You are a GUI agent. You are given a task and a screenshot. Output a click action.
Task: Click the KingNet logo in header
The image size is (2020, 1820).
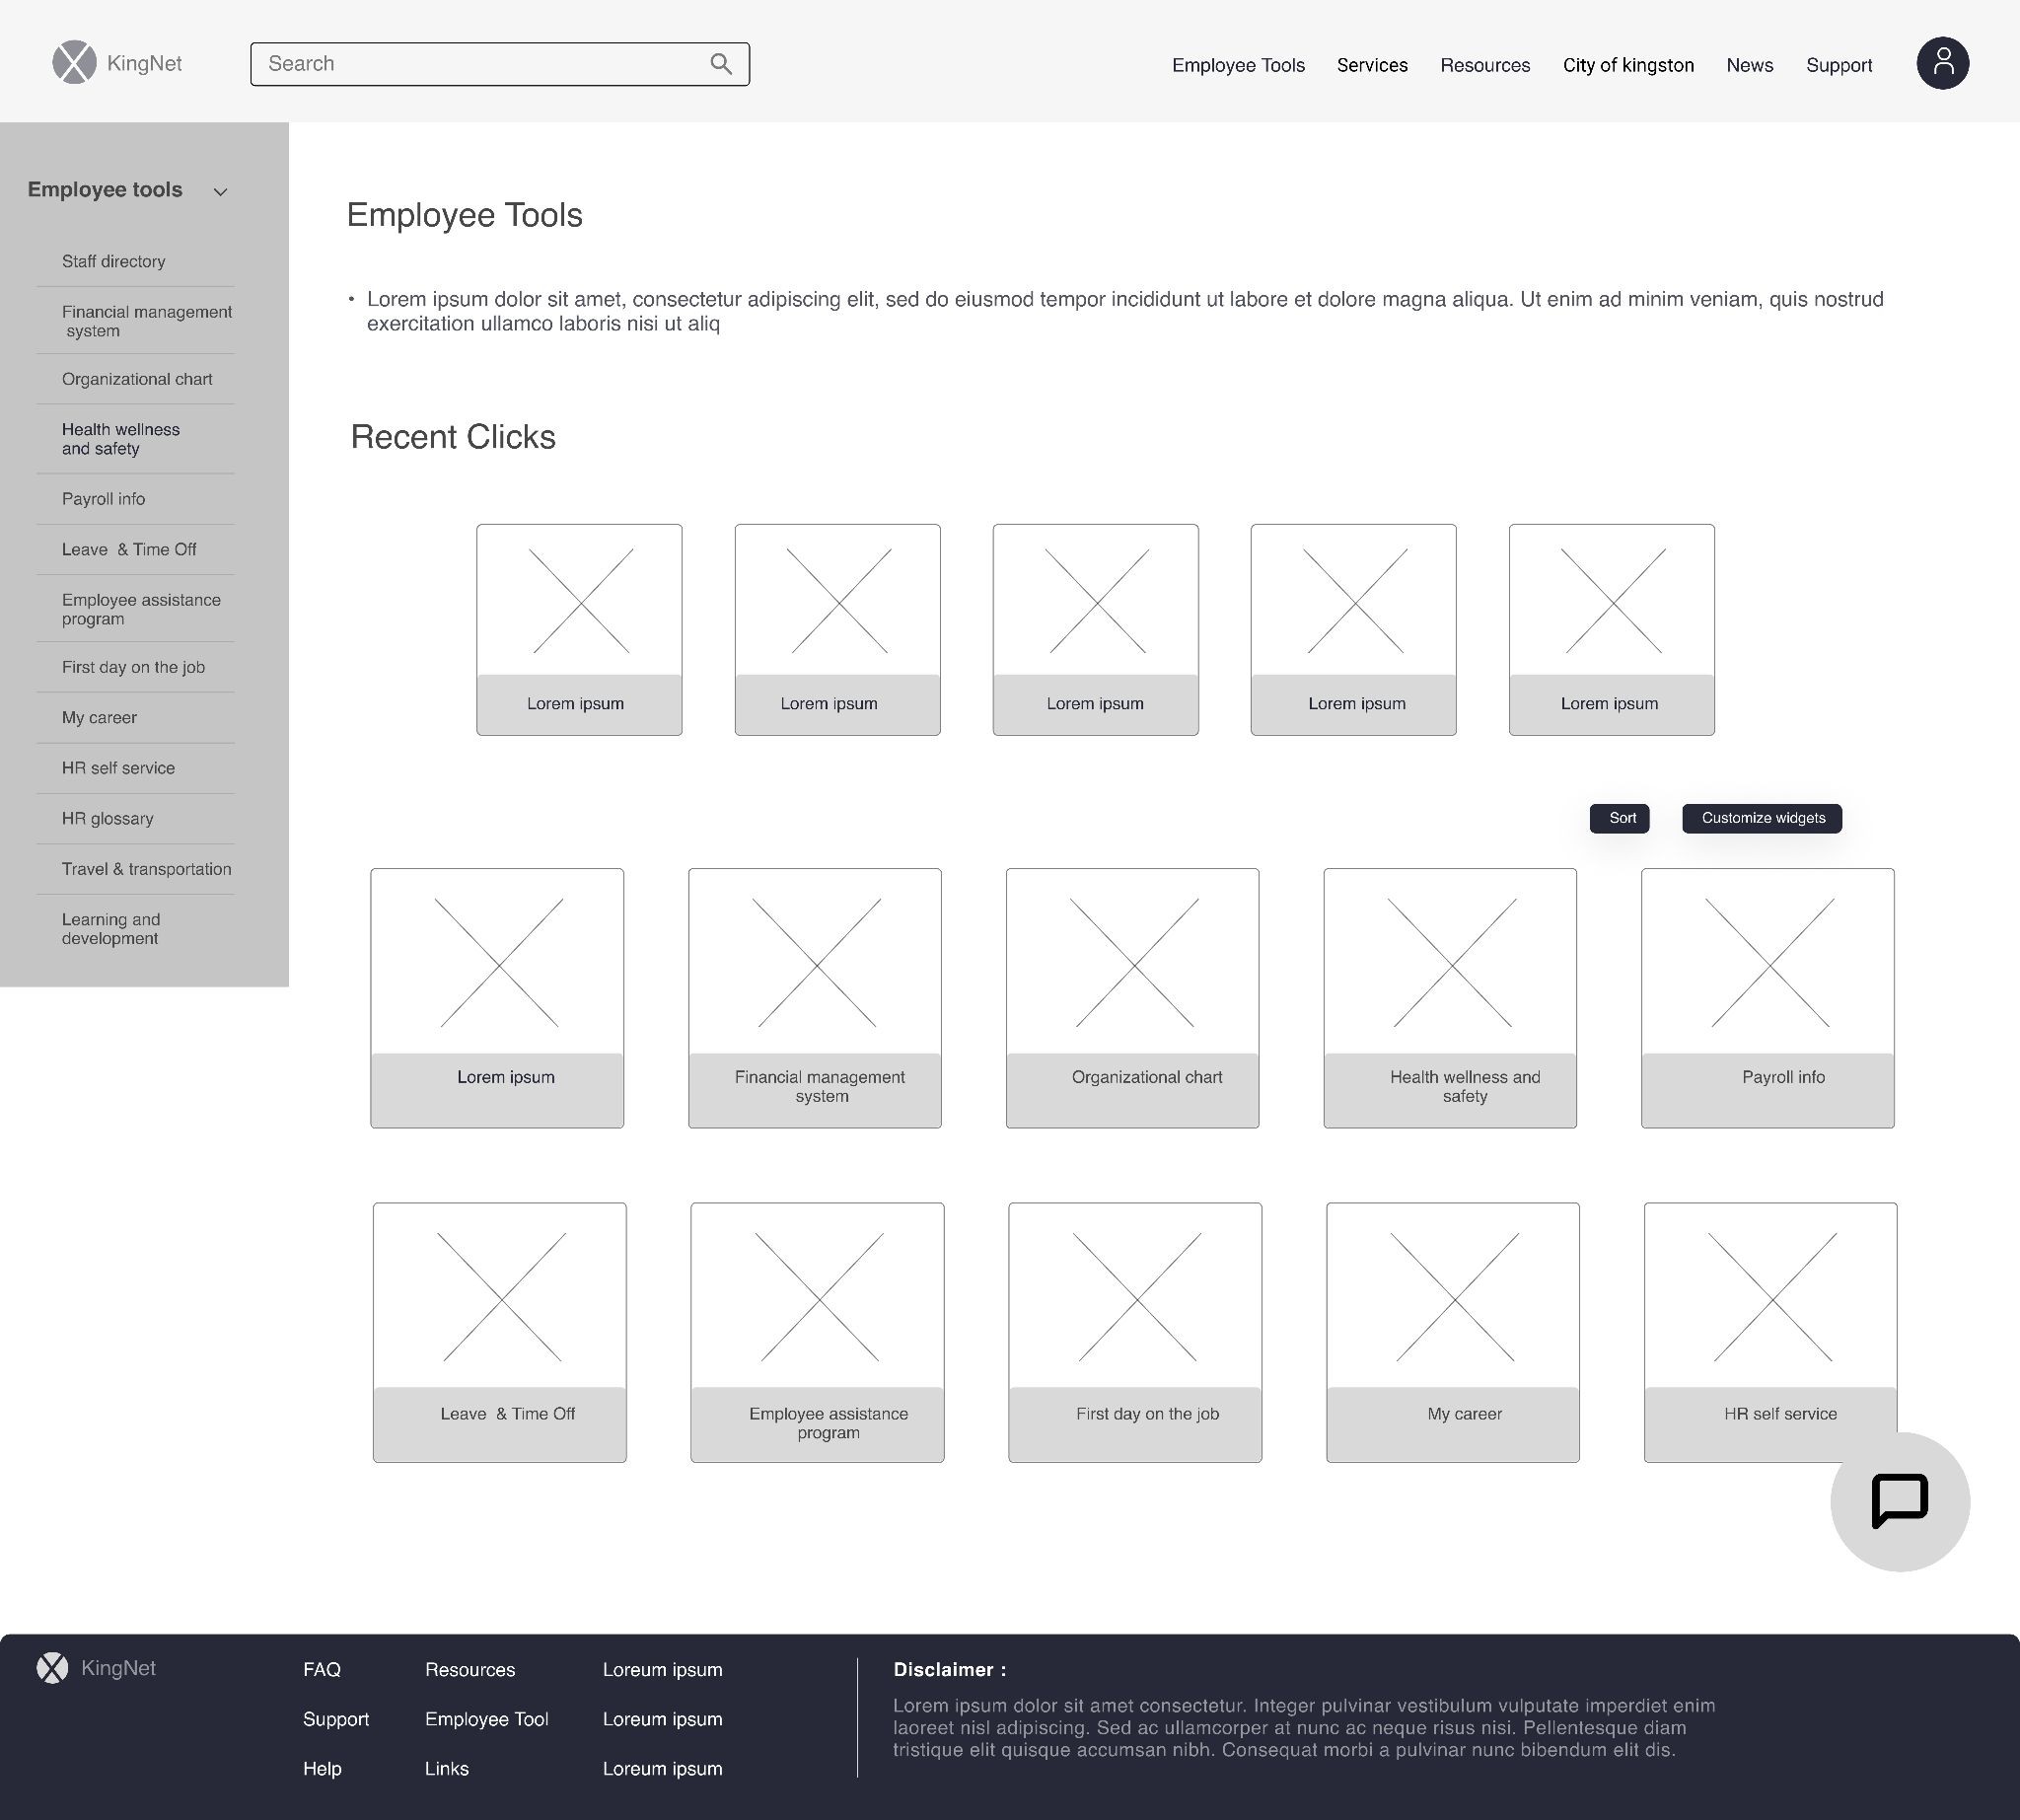(117, 63)
